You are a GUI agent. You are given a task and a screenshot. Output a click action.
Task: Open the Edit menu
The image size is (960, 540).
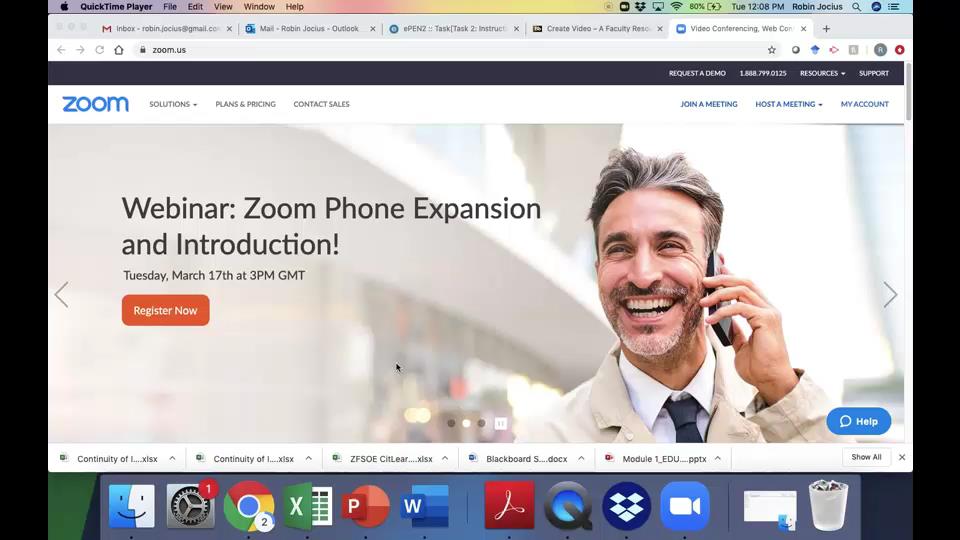point(195,7)
